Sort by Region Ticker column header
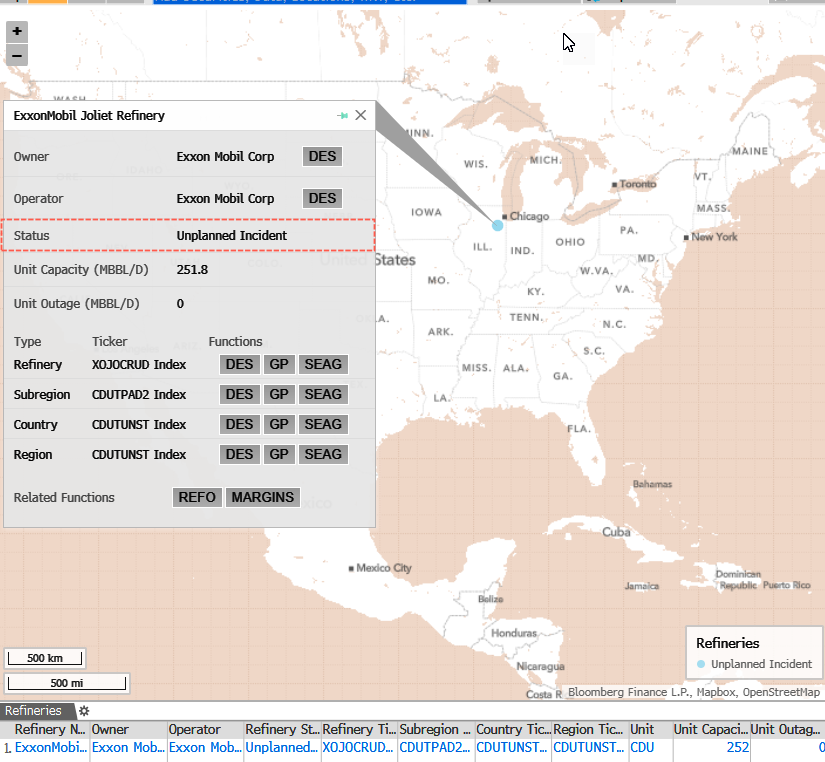Screen dimensions: 825x762 (590, 729)
